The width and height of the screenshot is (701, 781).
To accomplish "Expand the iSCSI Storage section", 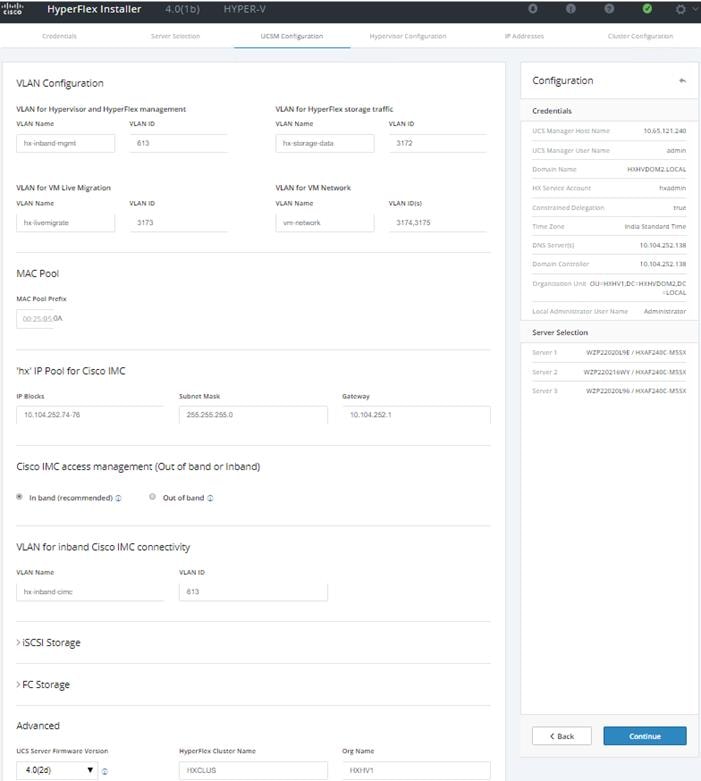I will [48, 643].
